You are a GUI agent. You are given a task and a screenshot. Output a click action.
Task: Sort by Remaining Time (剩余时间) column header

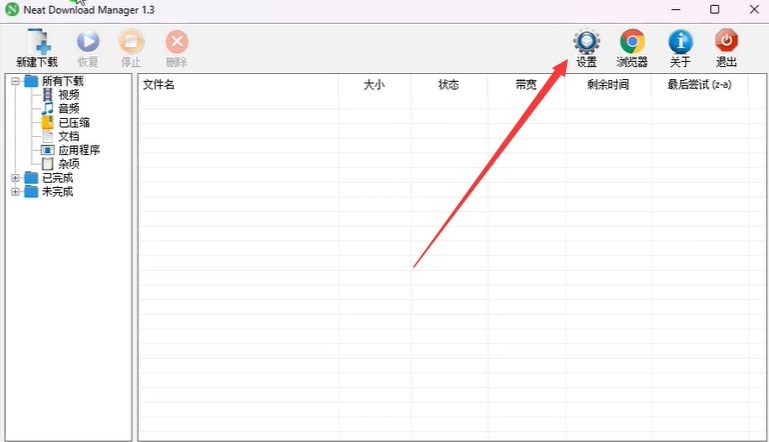(608, 84)
